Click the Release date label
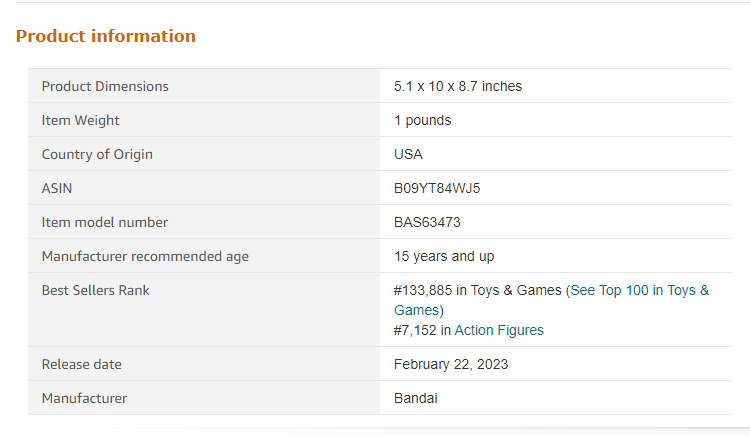The height and width of the screenshot is (435, 750). tap(81, 364)
